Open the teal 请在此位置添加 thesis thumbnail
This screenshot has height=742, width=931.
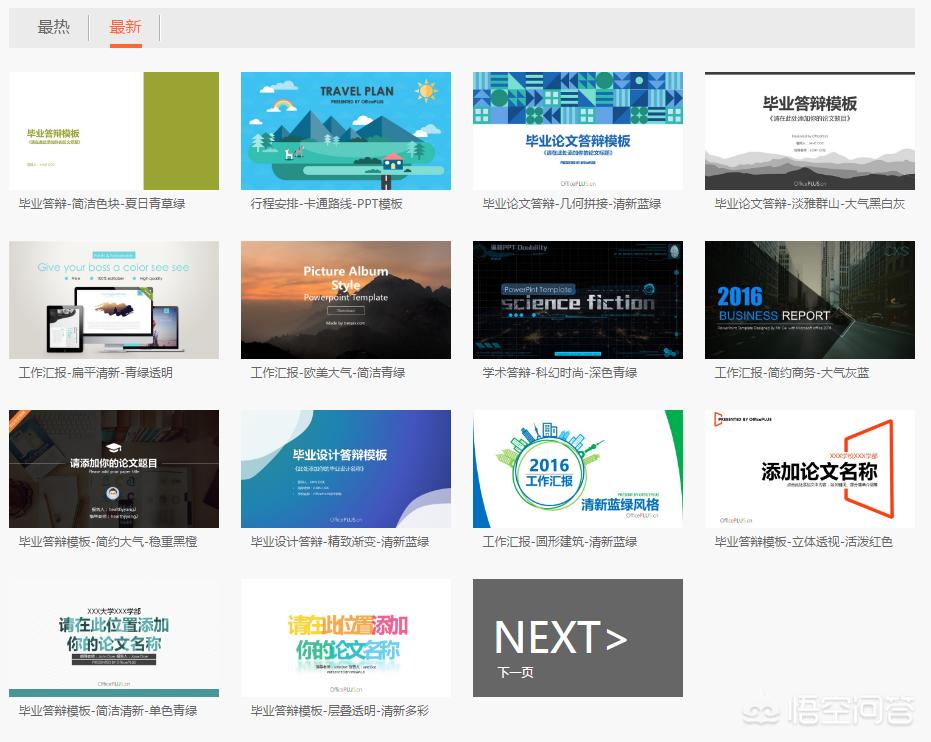pos(114,638)
